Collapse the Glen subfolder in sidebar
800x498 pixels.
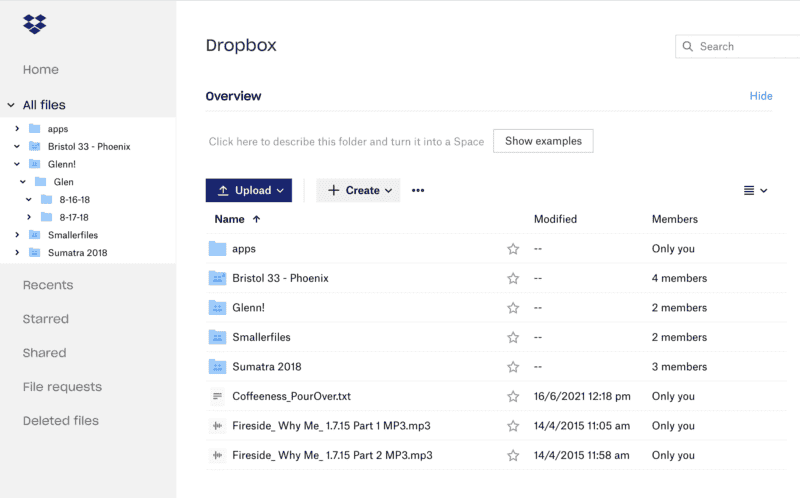tap(23, 182)
